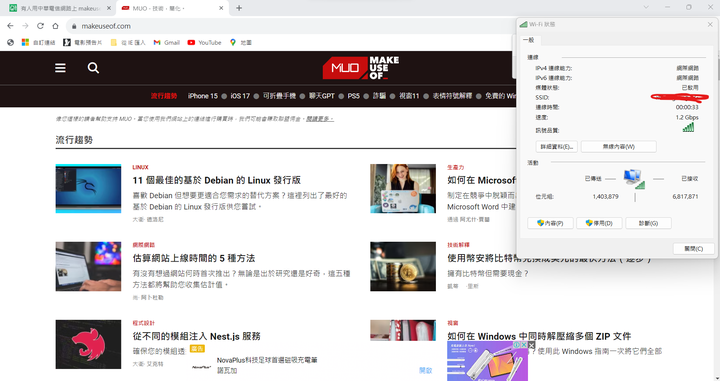Click 關閉(C) to close Wi-Fi dialog
This screenshot has width=720, height=381.
click(693, 249)
